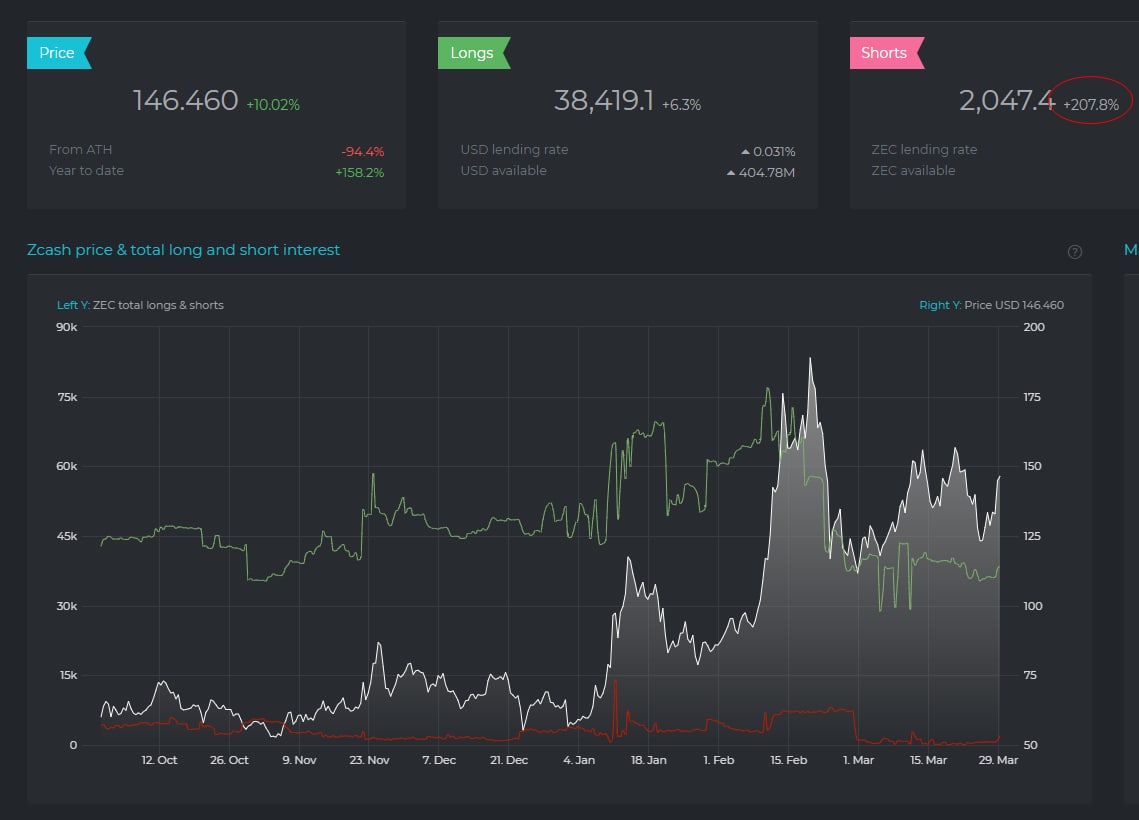Click the +158.2% year to date value
The width and height of the screenshot is (1139, 820).
pyautogui.click(x=360, y=173)
